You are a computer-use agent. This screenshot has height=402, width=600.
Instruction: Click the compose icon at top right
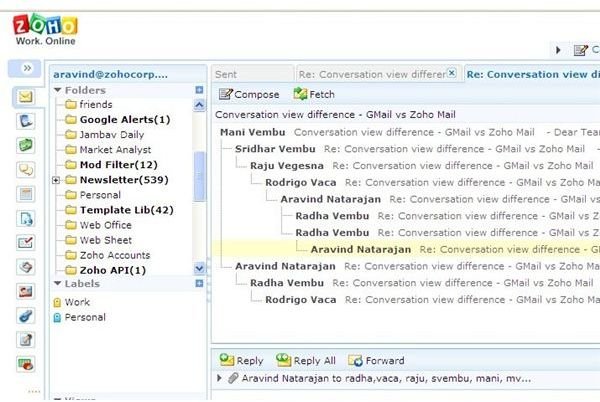(x=580, y=50)
